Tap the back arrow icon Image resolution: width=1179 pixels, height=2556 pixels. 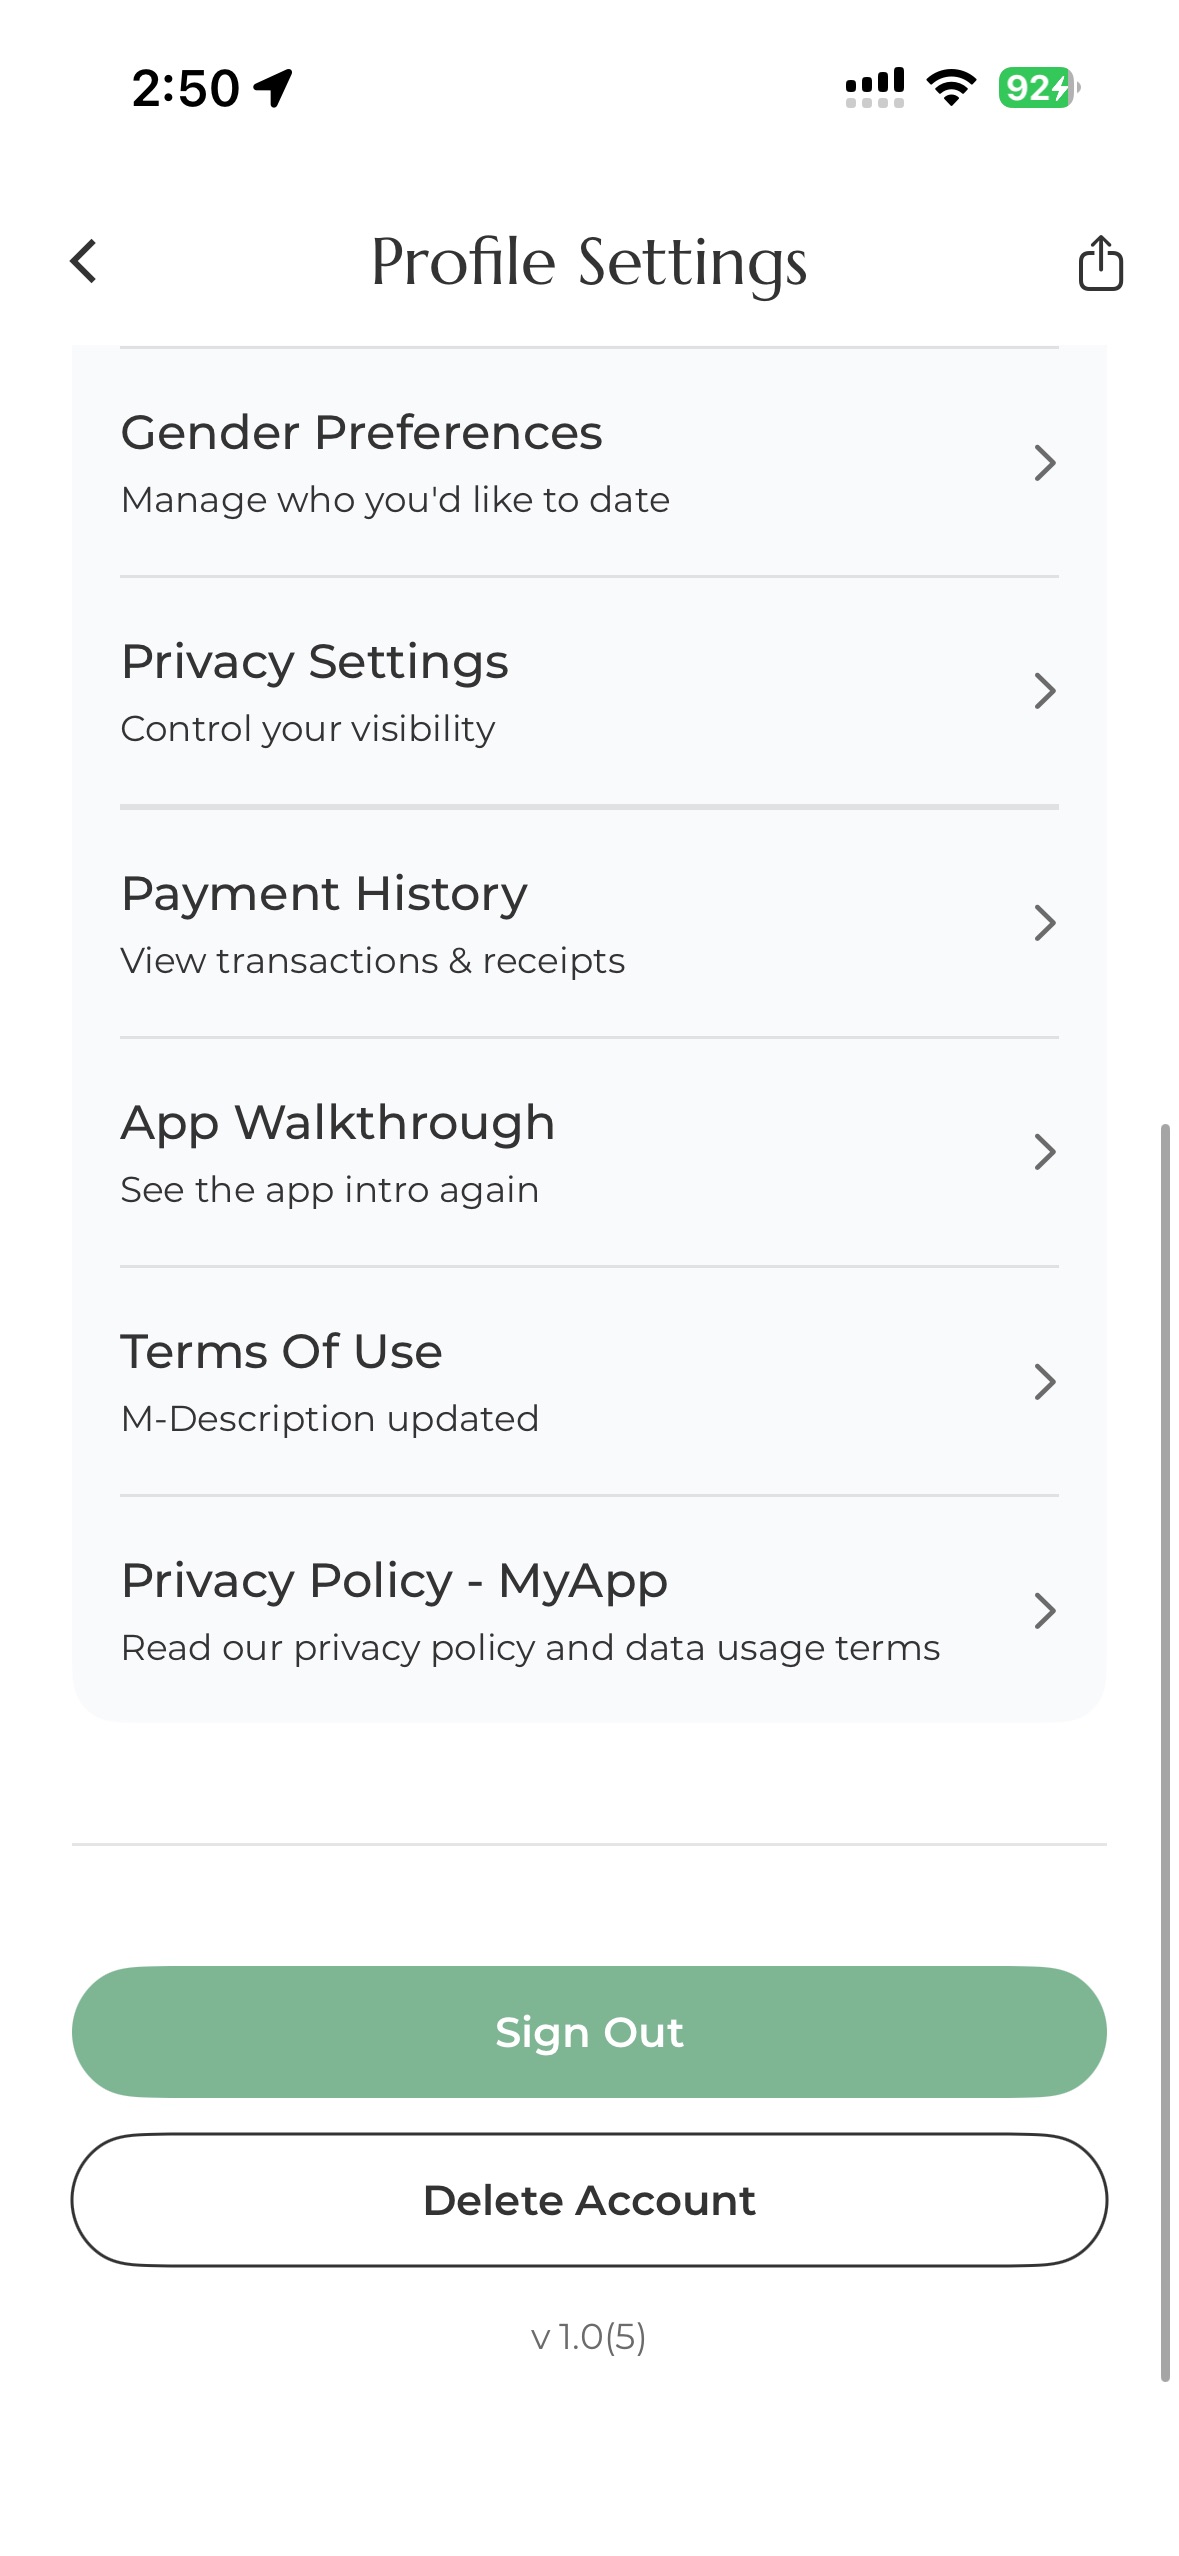click(84, 262)
